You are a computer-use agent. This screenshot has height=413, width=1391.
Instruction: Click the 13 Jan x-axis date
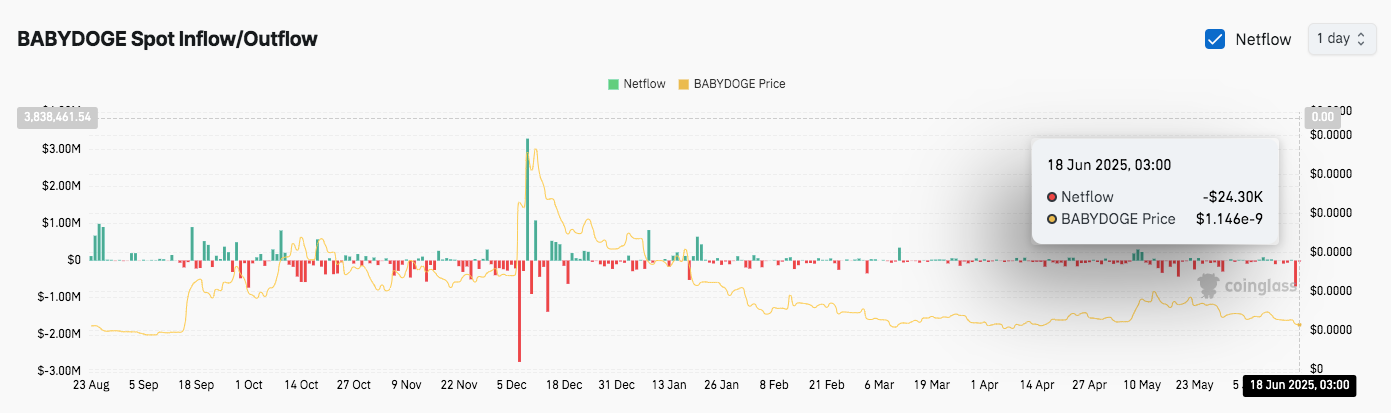670,384
